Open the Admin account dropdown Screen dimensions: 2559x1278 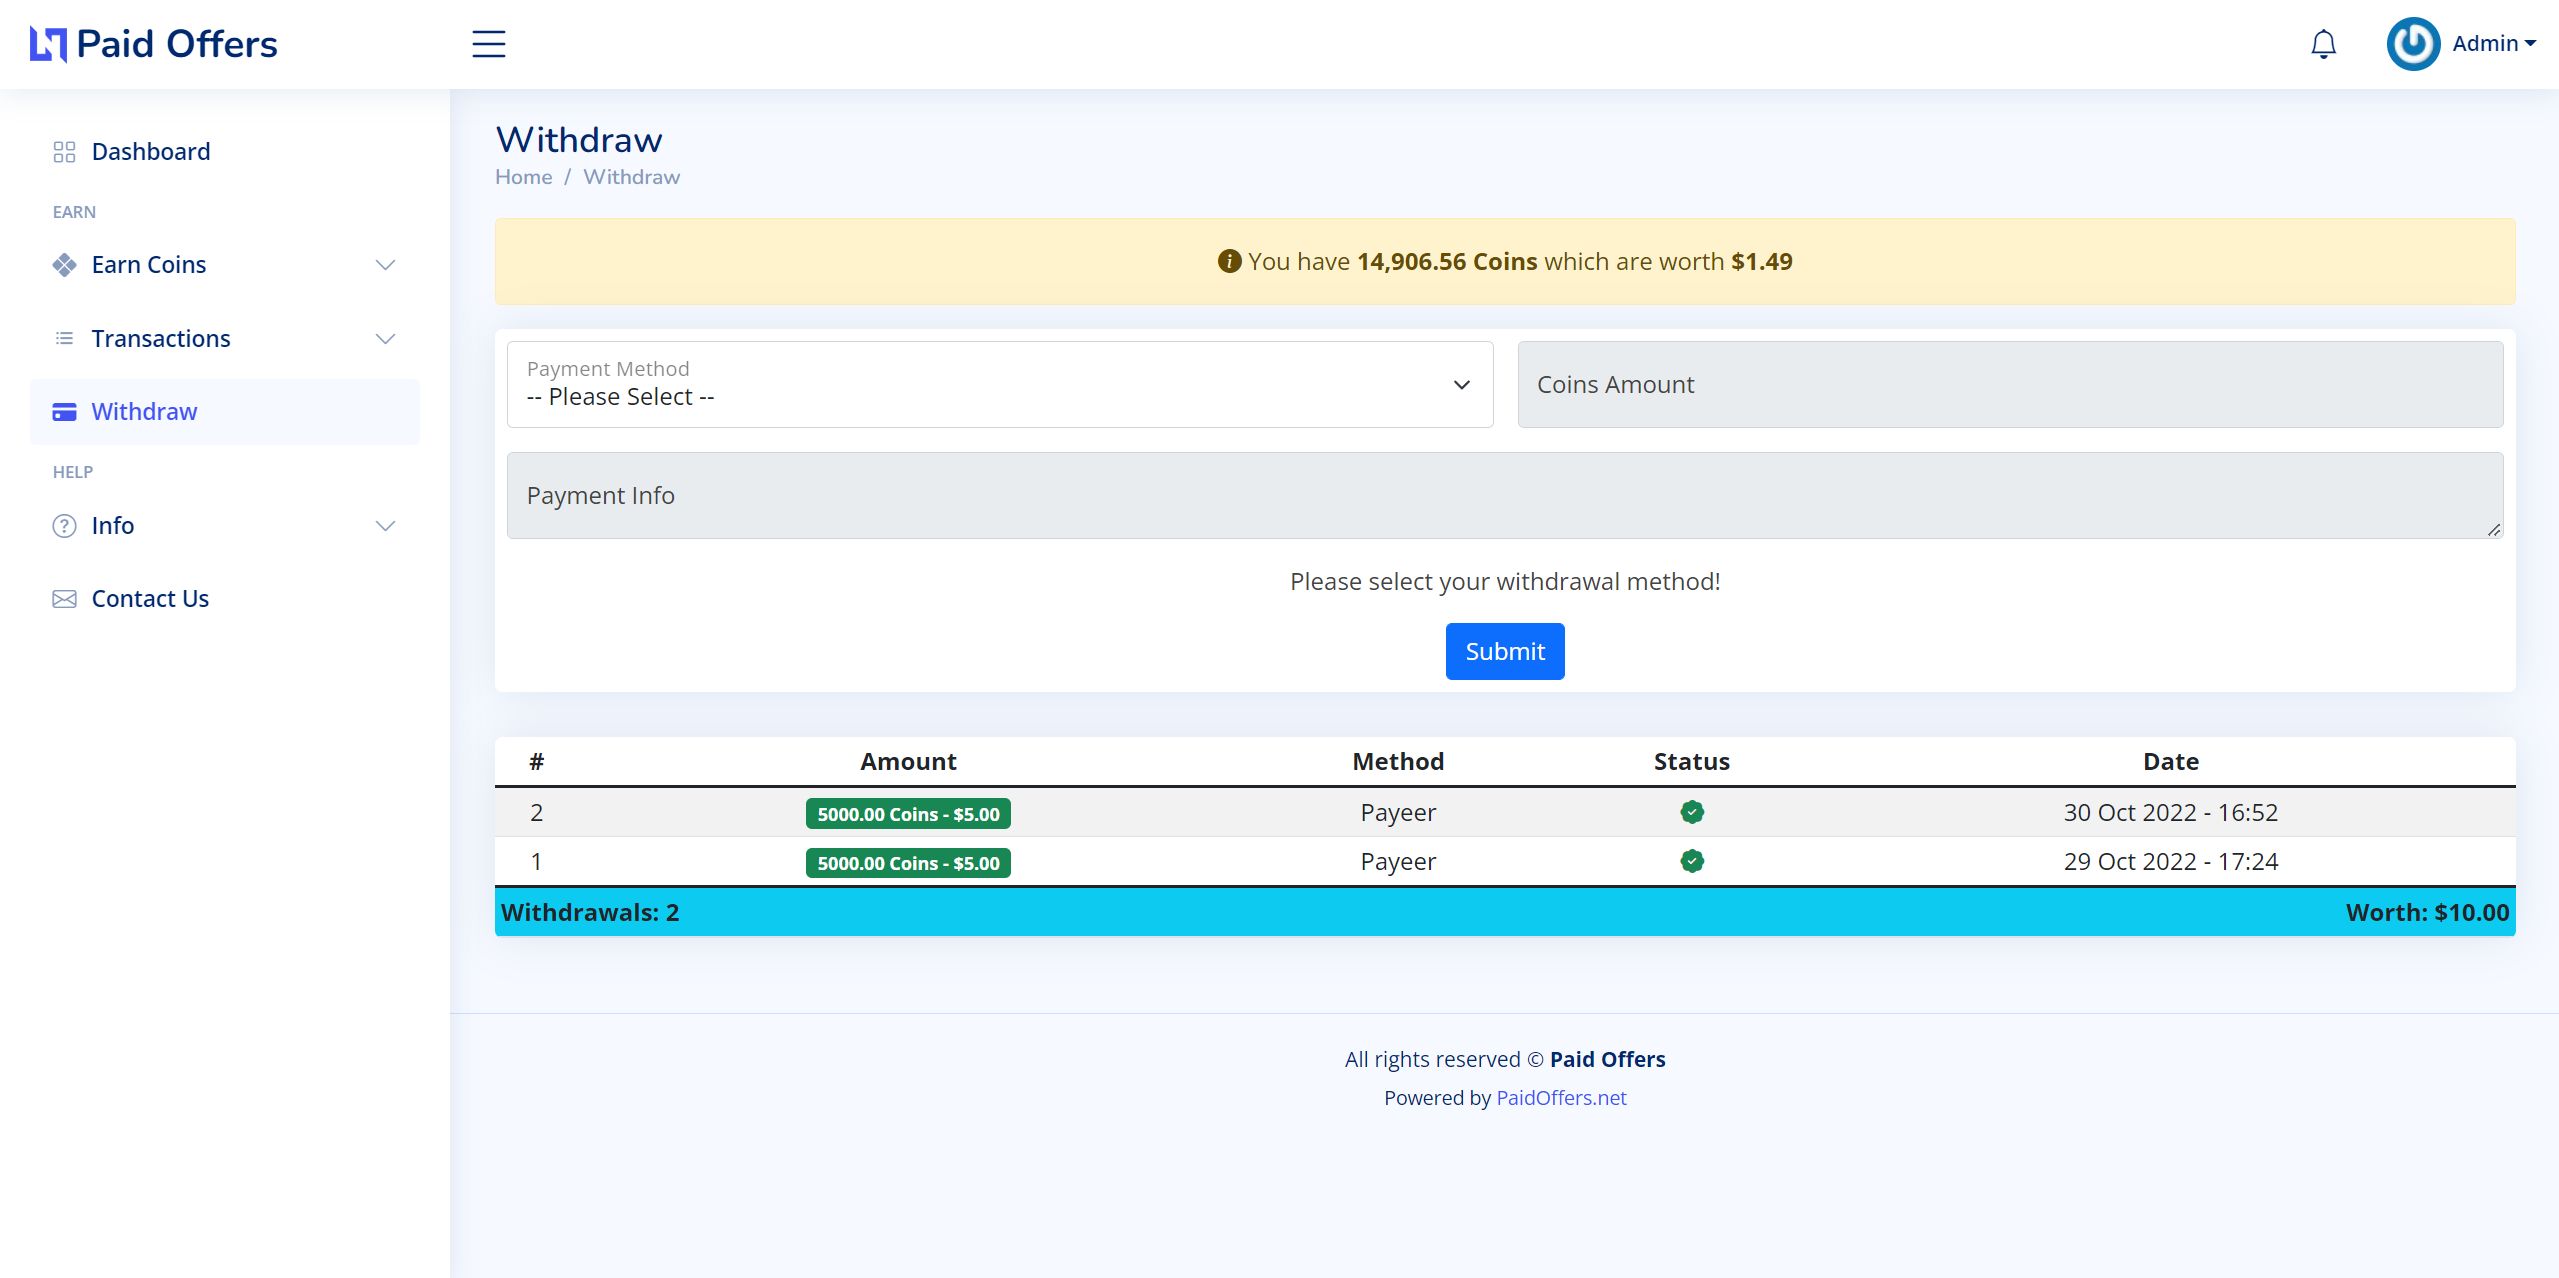point(2494,44)
